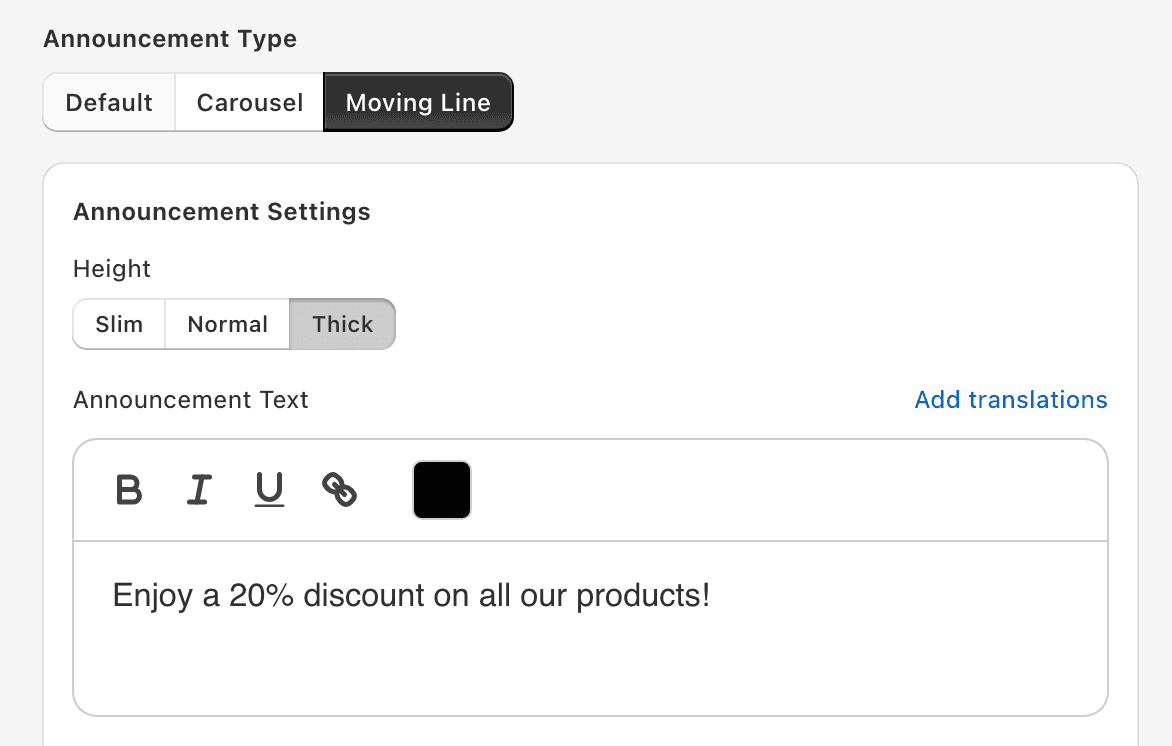Click the 'Enjoy a 20%' message text
The image size is (1172, 746).
(x=203, y=596)
